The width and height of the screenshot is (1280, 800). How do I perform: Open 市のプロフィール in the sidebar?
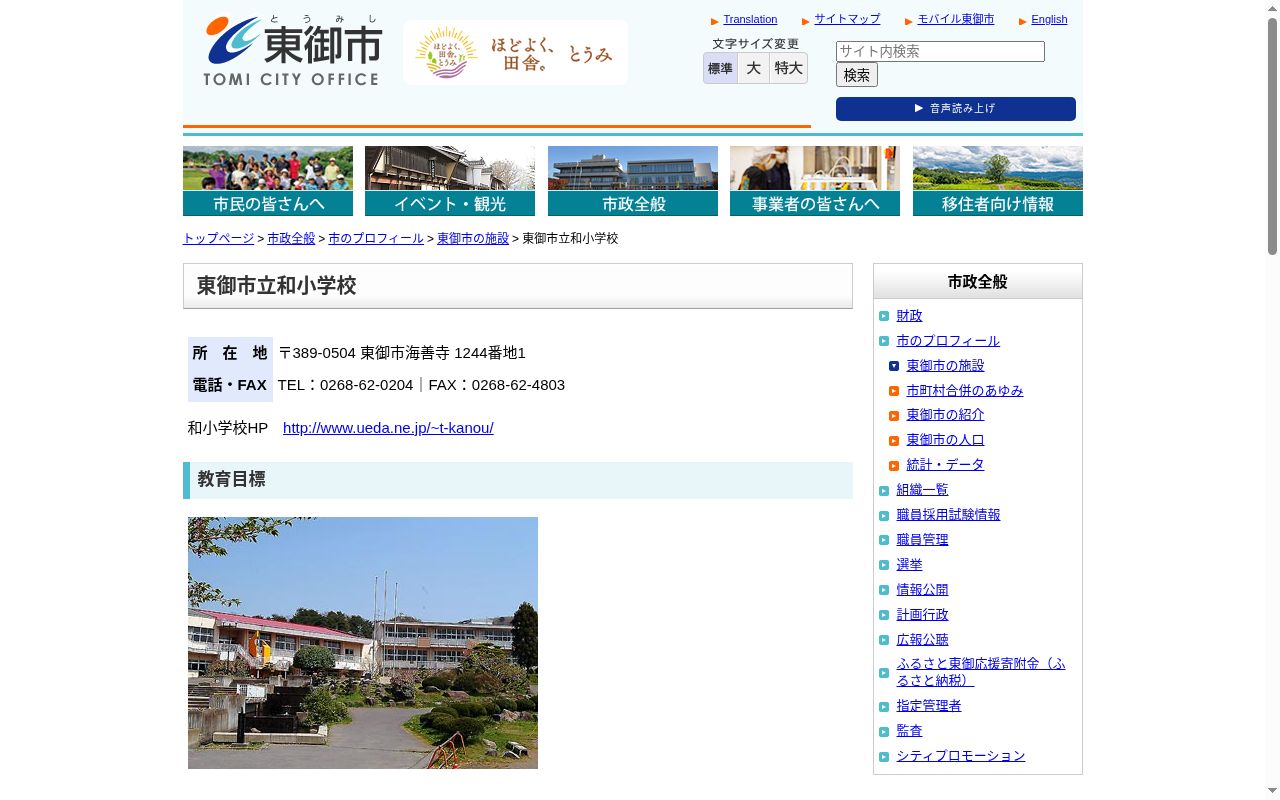948,341
